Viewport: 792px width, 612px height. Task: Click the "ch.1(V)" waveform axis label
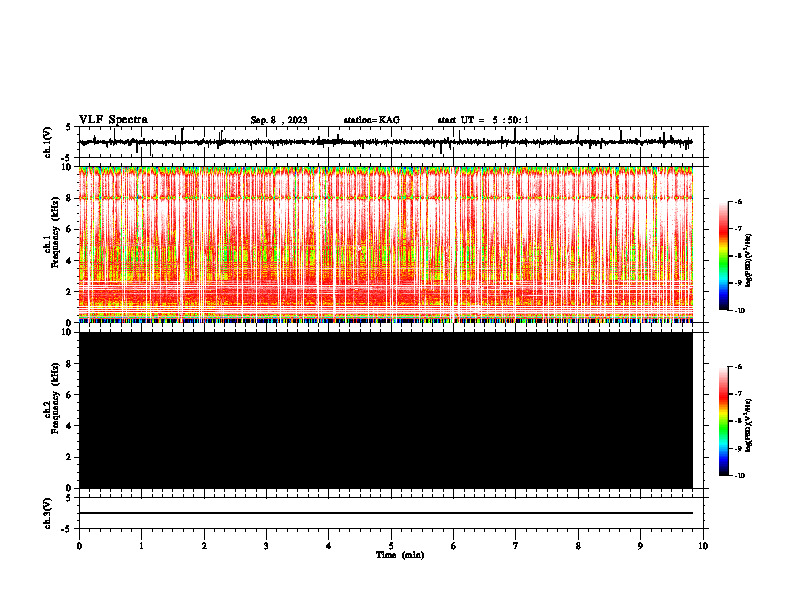[48, 142]
